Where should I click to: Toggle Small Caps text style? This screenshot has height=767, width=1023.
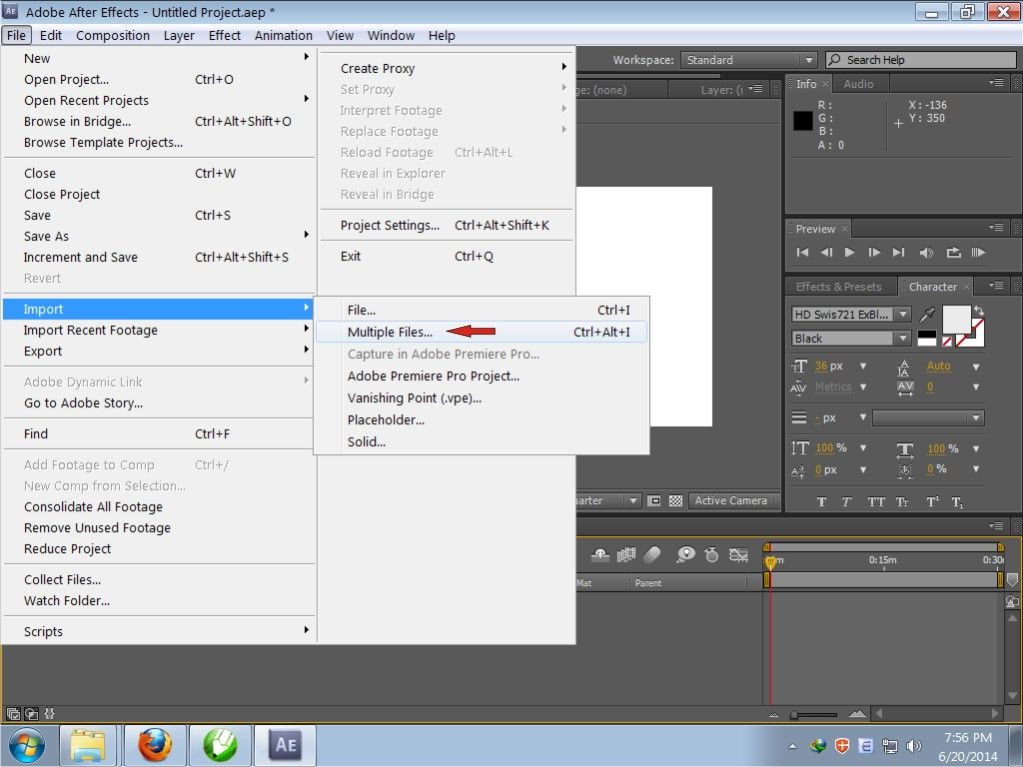902,502
